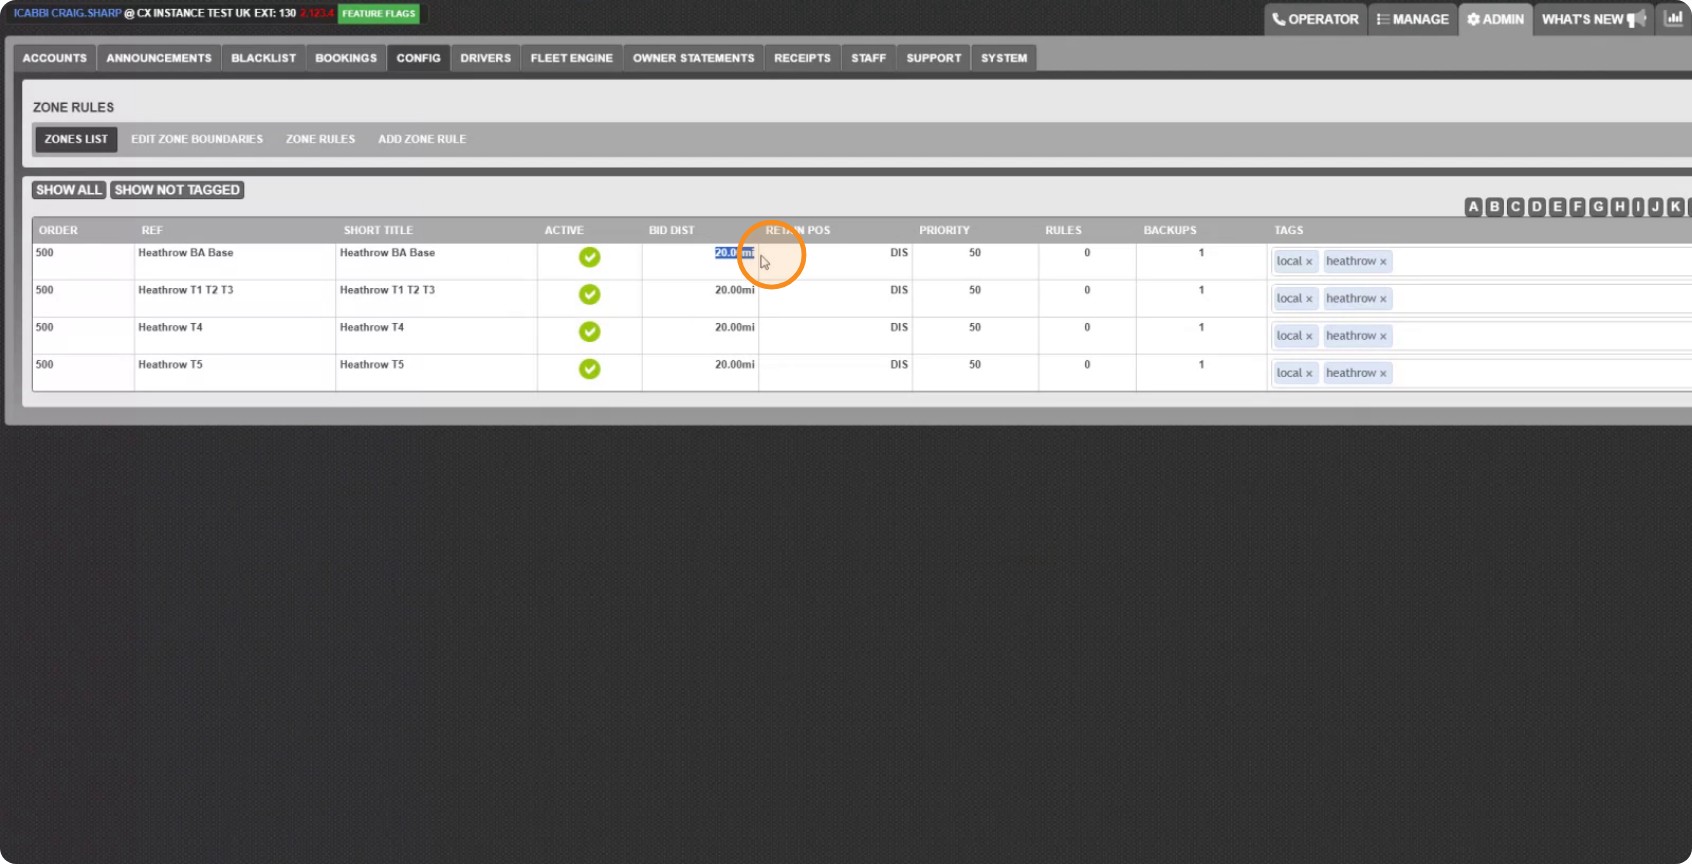Click the ICABBI CRAIG.SHARP user link
The height and width of the screenshot is (864, 1692).
click(67, 13)
